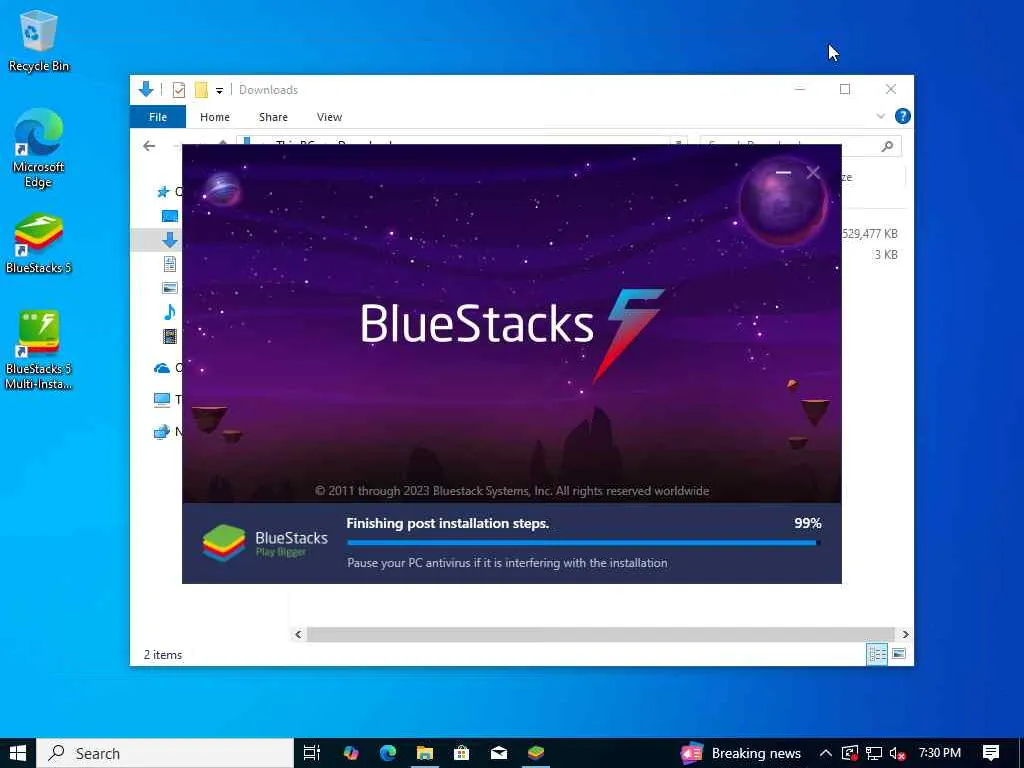Screen dimensions: 1024x768
Task: Select Pictures icon in navigation pane
Action: point(170,288)
